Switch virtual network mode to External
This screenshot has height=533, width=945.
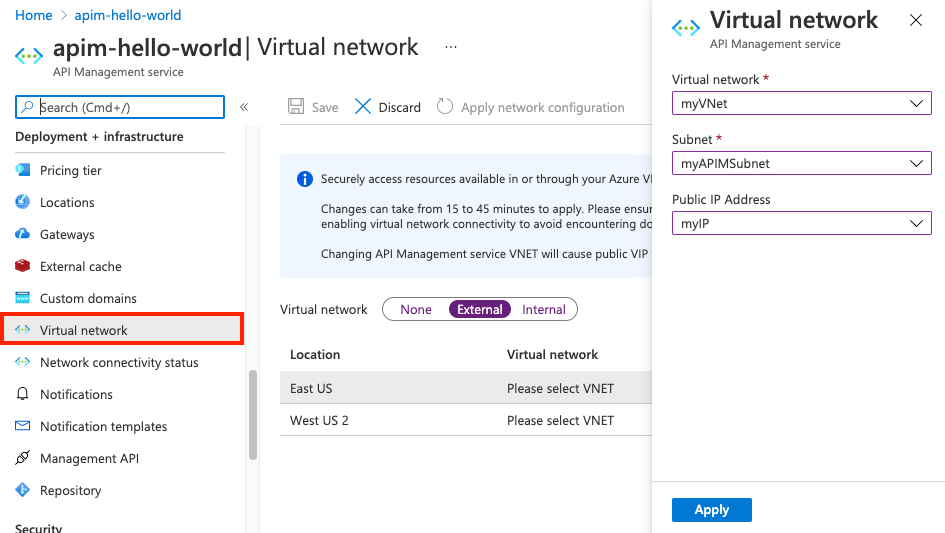tap(480, 310)
